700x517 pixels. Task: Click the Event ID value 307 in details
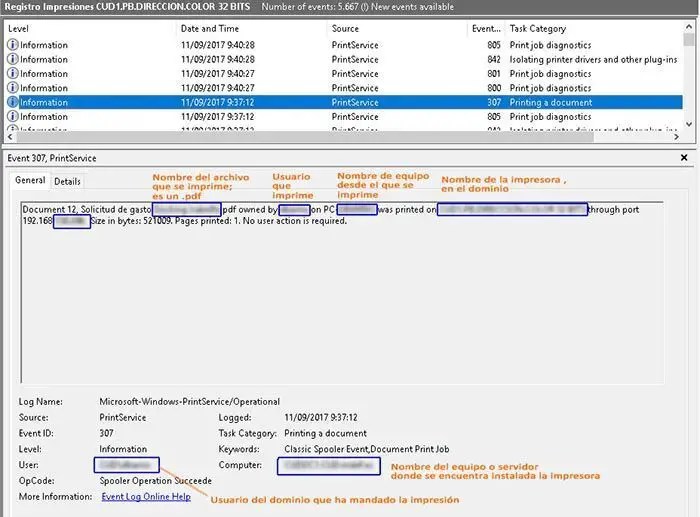tap(106, 433)
